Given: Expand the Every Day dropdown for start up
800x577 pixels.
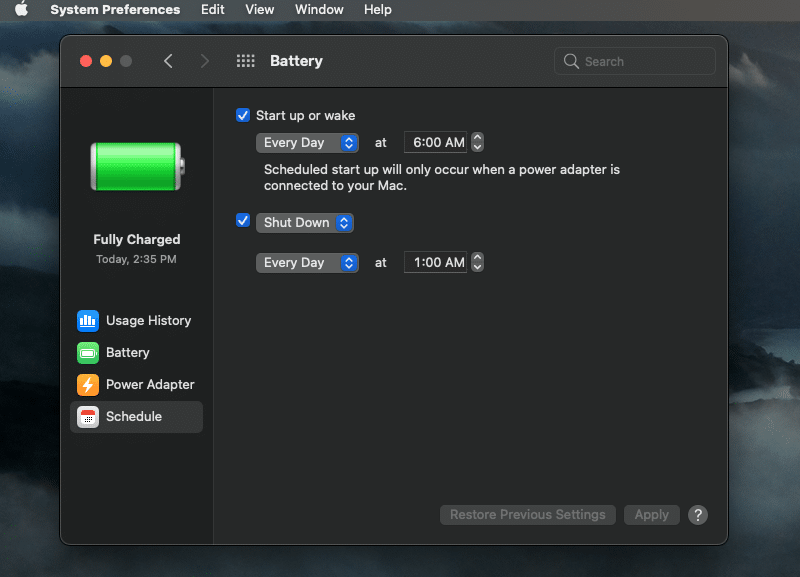Looking at the screenshot, I should coord(307,143).
